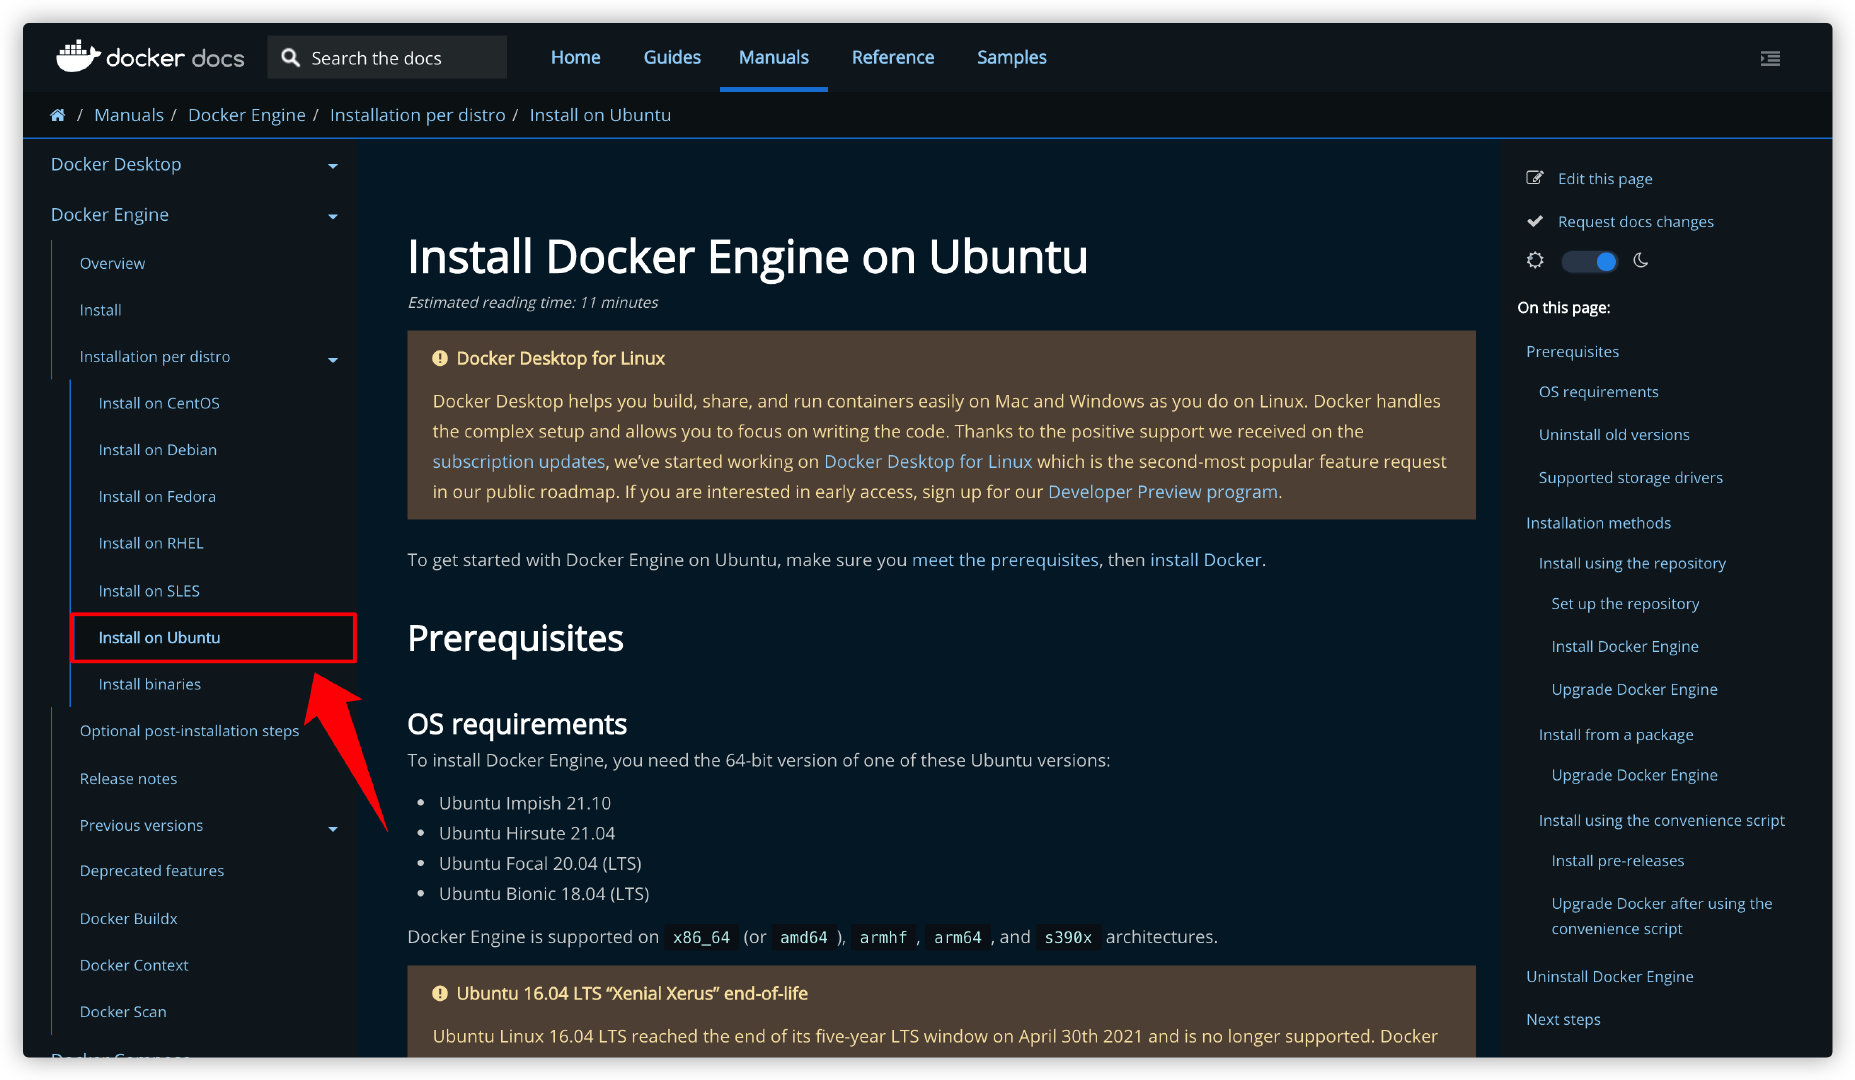The image size is (1855, 1080).
Task: Jump to Prerequisites in page outline
Action: pos(1572,351)
